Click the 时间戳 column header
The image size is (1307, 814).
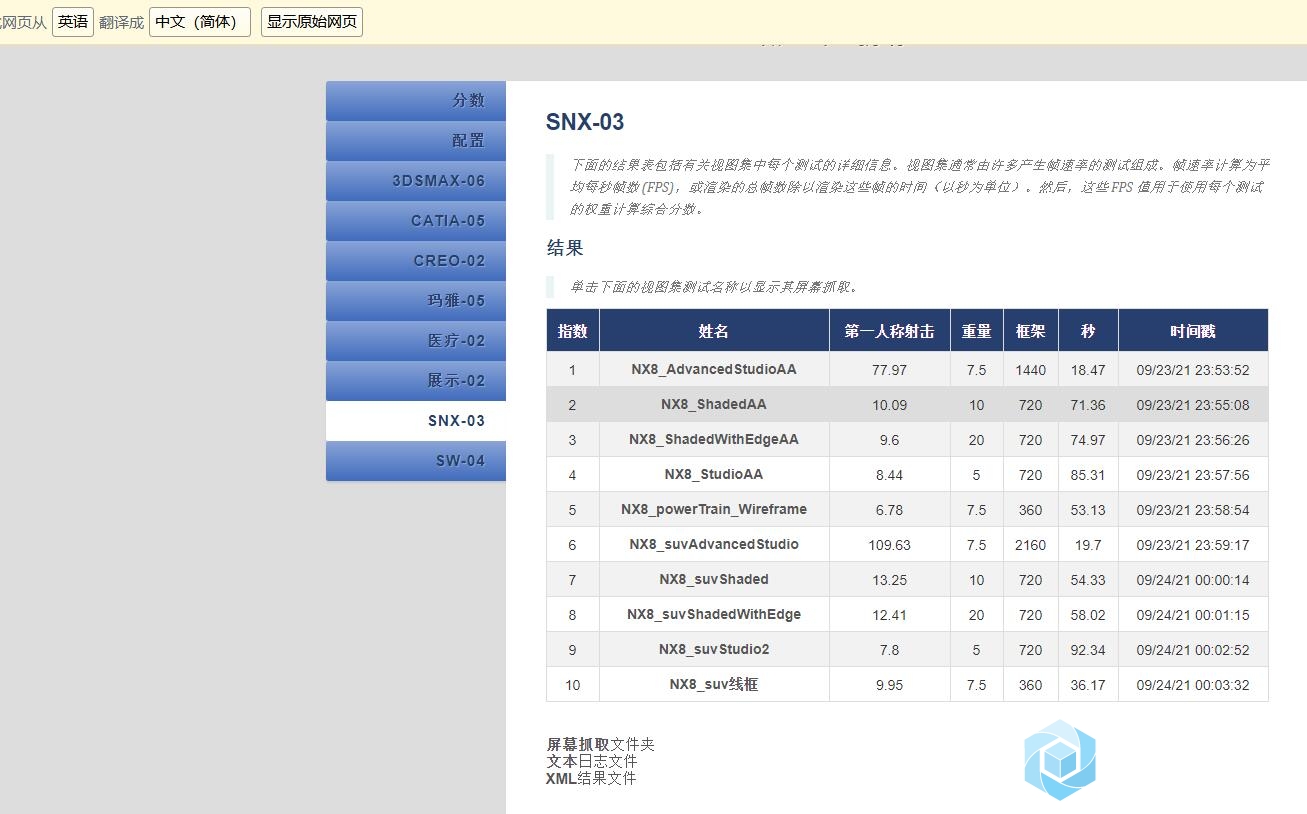(1193, 331)
